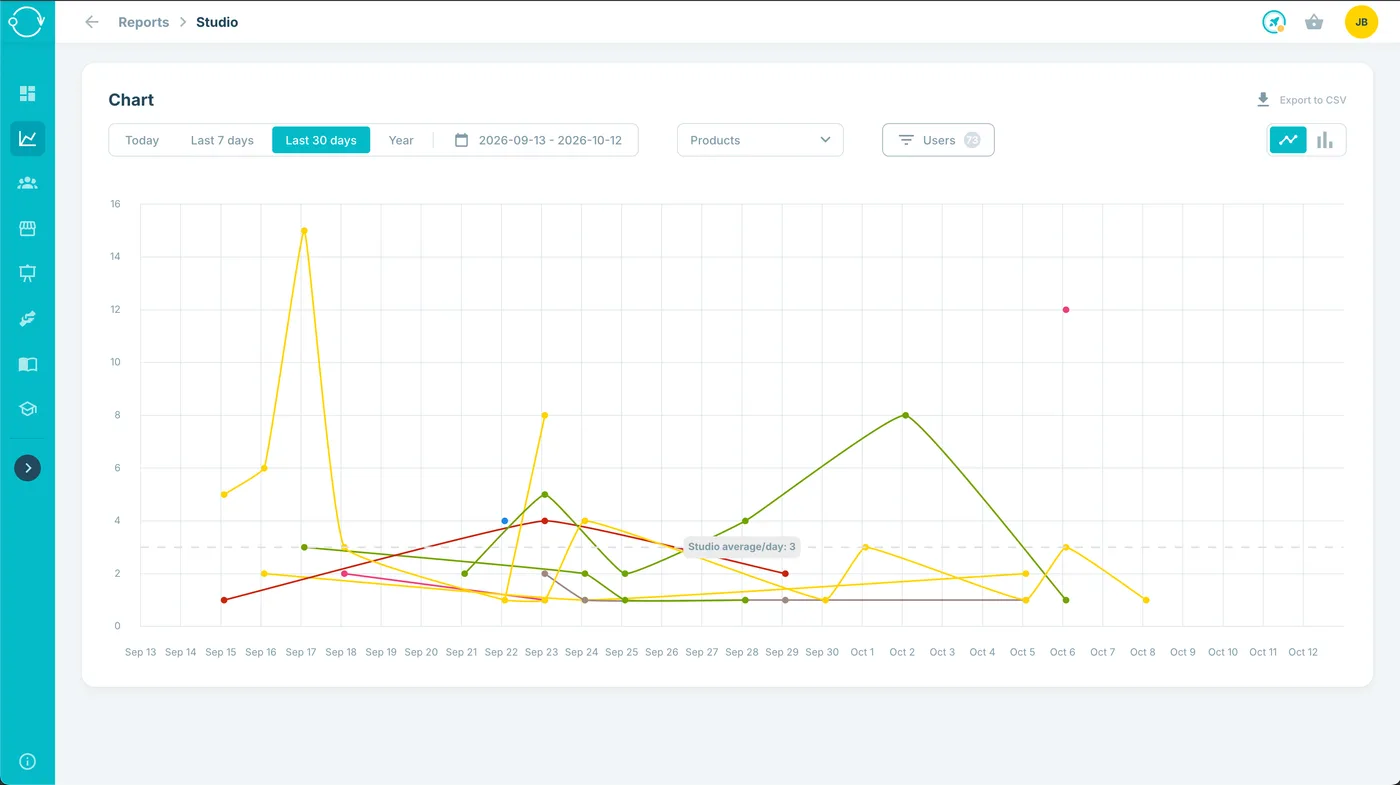Open the shopping basket icon
Viewport: 1400px width, 785px height.
coord(1314,22)
